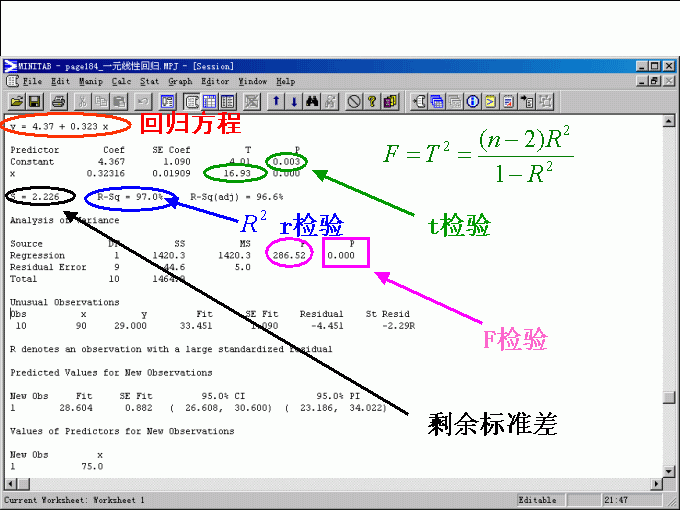Click the Help question mark toolbar icon
Viewport: 680px width, 510px height.
coord(371,101)
